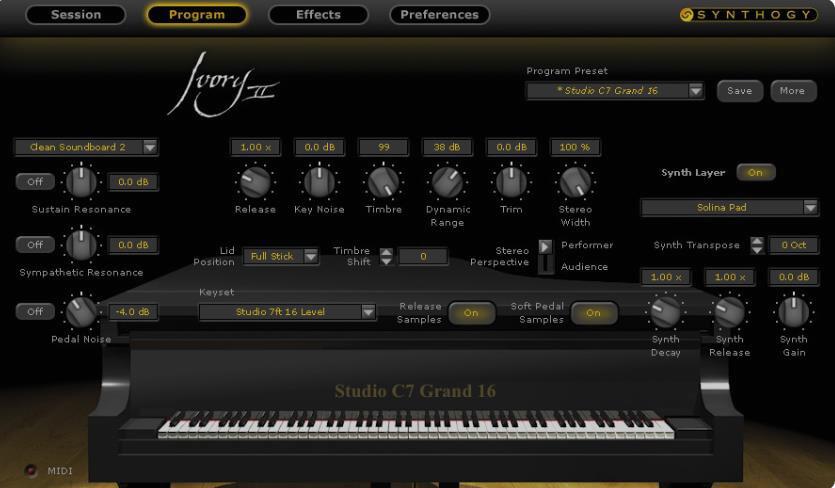Image resolution: width=835 pixels, height=488 pixels.
Task: Click the Sustain Resonance knob
Action: pyautogui.click(x=81, y=182)
